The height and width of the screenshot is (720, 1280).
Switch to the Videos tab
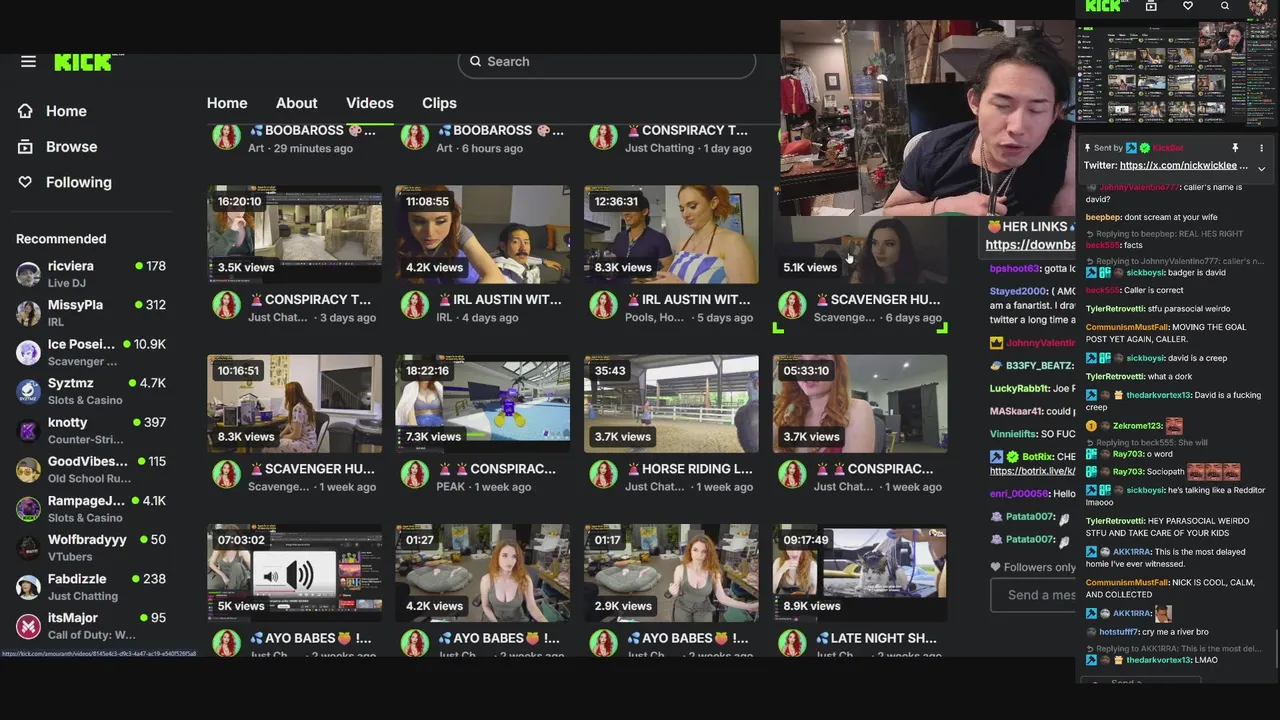(370, 103)
